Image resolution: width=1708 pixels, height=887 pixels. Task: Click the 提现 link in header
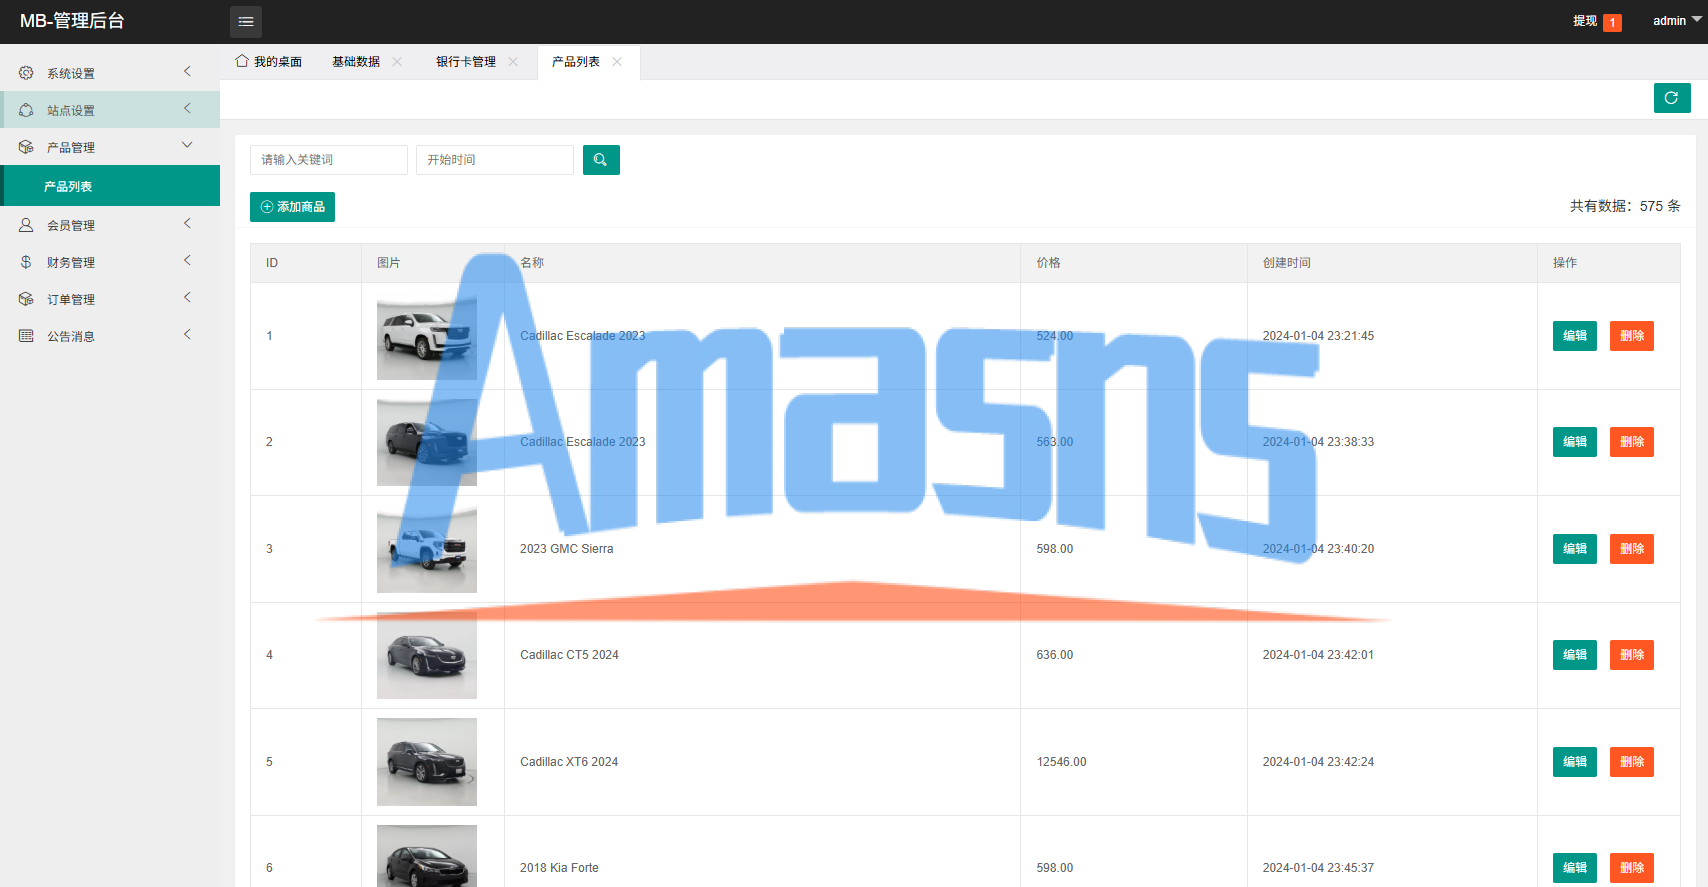(1585, 21)
